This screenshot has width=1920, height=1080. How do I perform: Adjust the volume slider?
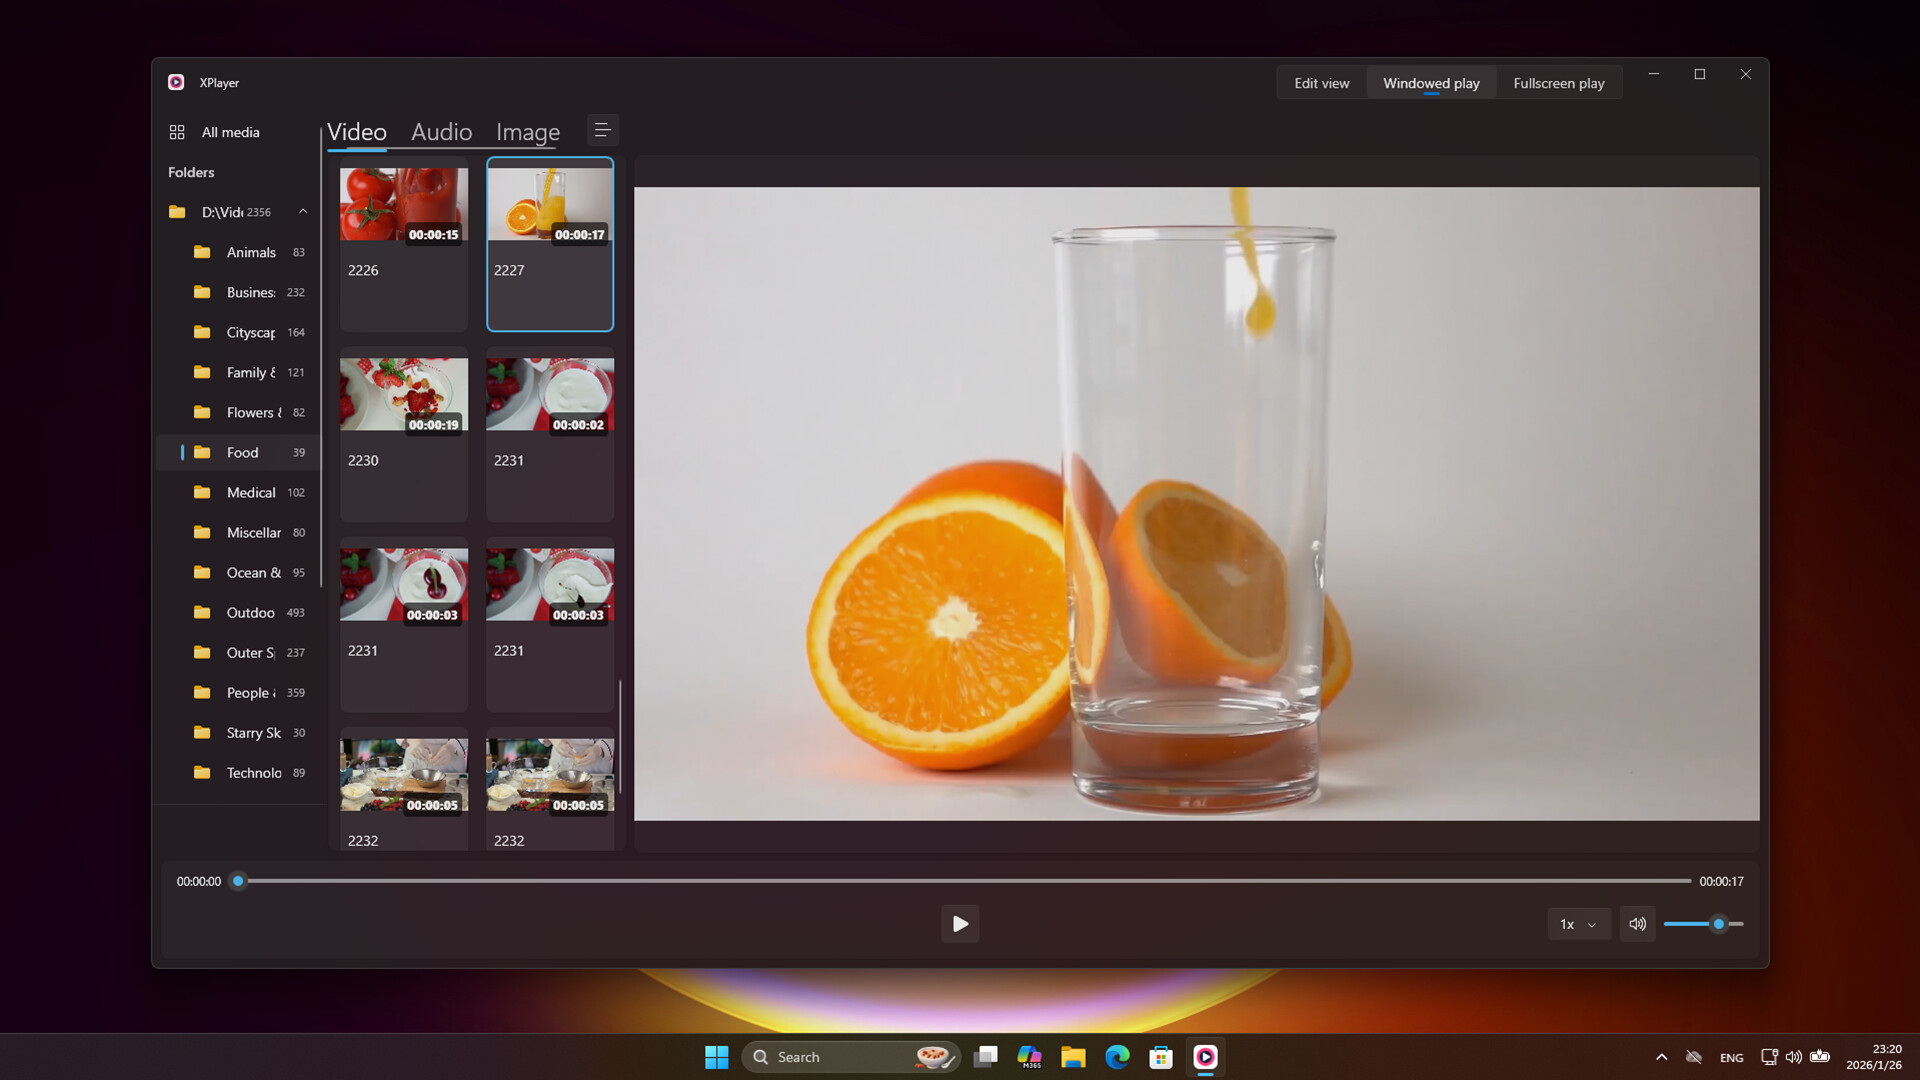point(1718,924)
